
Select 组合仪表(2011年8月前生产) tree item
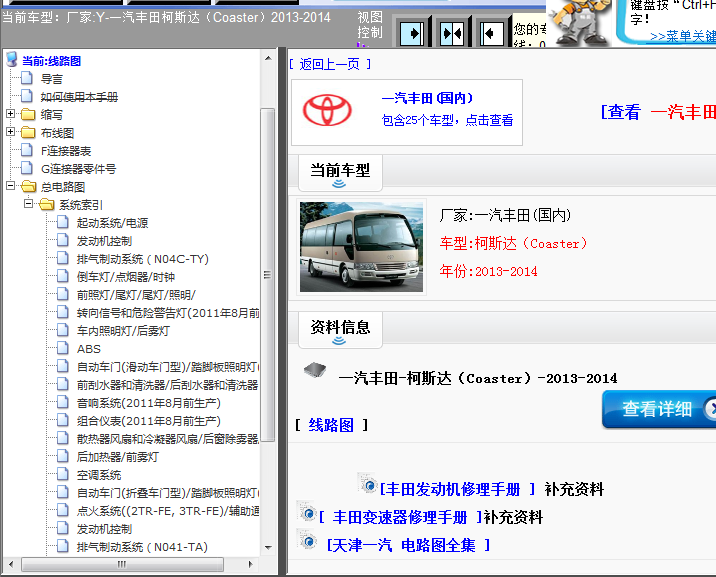[x=148, y=421]
